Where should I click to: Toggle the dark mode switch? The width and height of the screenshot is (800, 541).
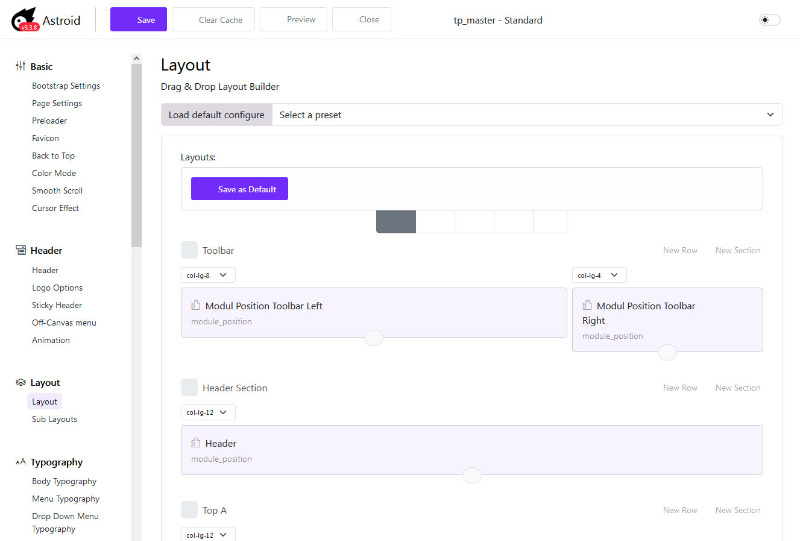click(769, 20)
